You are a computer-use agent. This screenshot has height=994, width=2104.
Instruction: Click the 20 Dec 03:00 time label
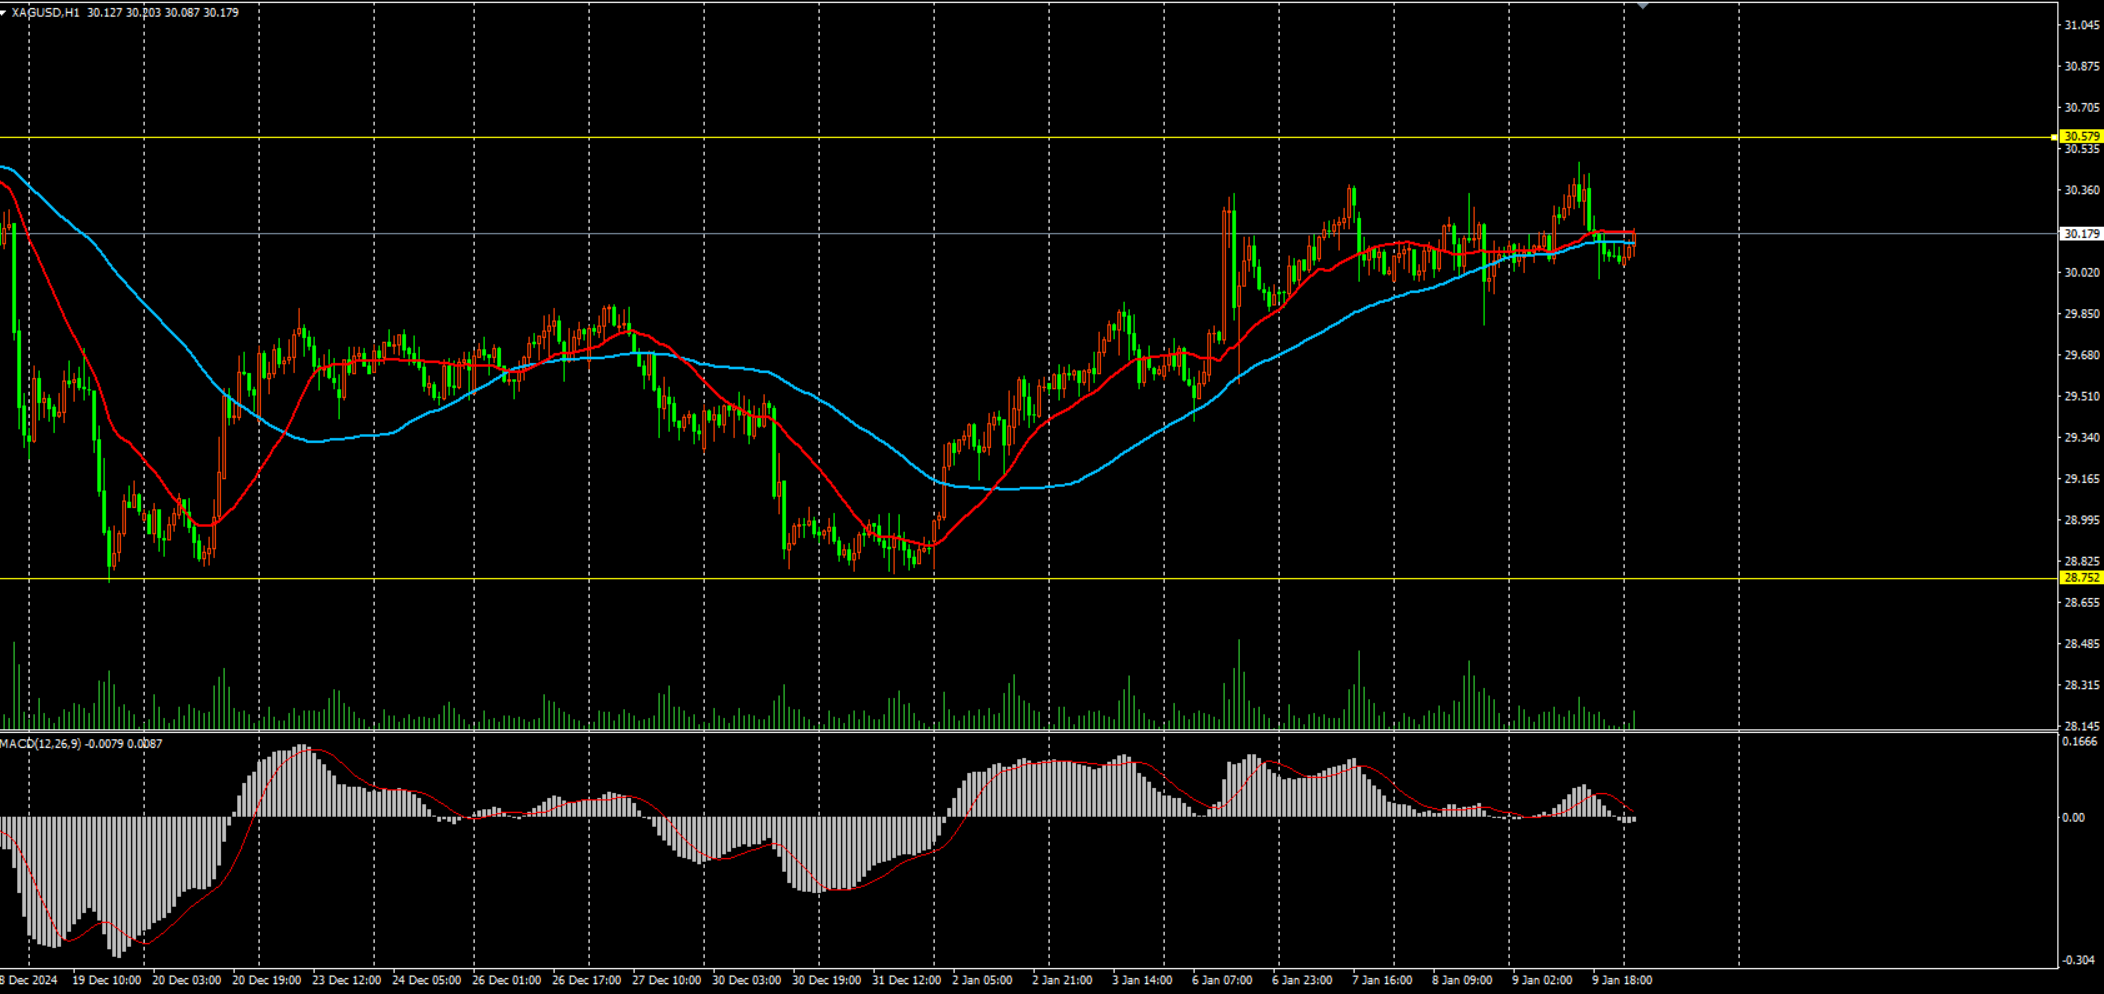[x=187, y=981]
